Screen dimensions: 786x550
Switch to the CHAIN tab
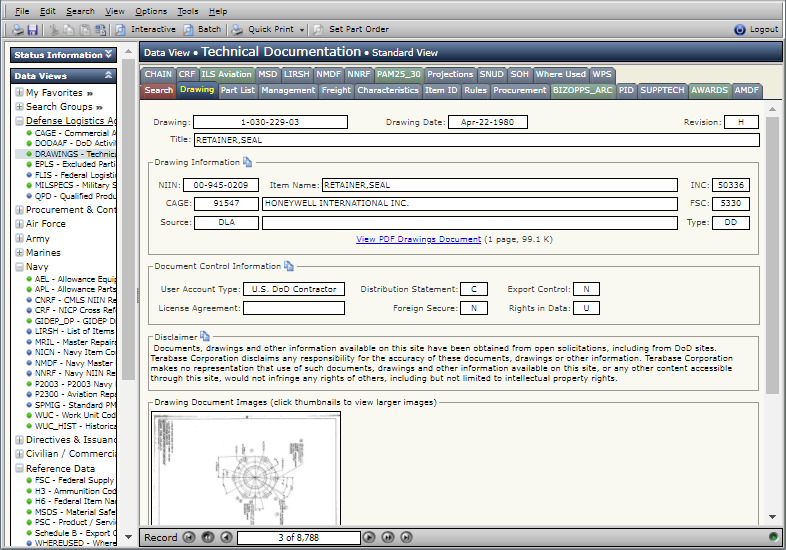(158, 74)
